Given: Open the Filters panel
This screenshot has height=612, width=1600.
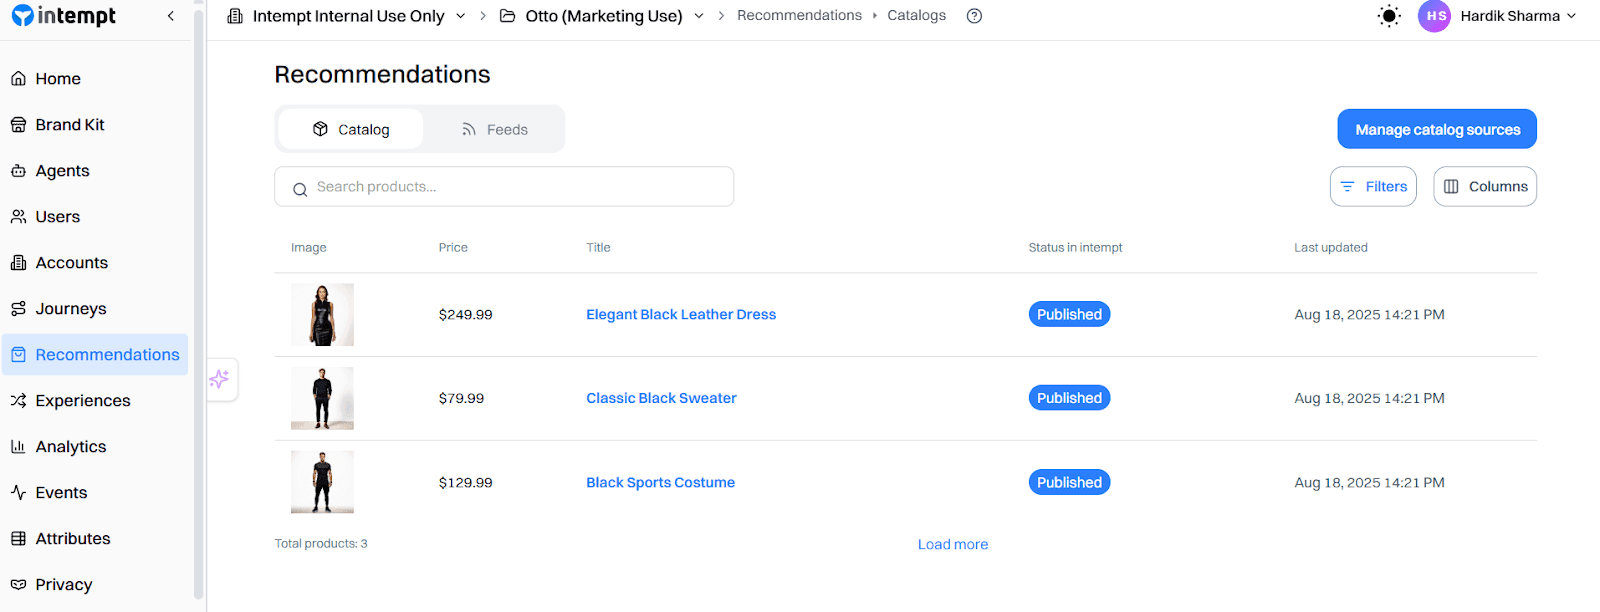Looking at the screenshot, I should 1373,187.
